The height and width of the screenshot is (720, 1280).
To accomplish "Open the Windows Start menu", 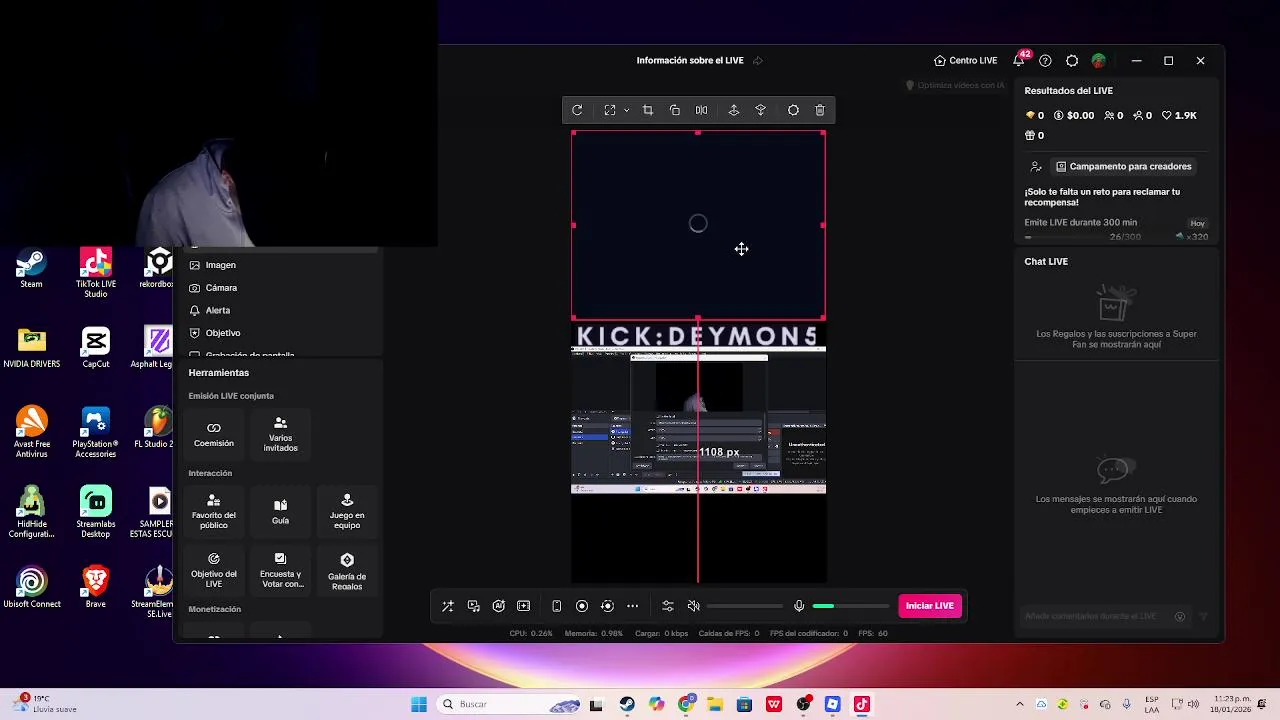I will click(x=419, y=704).
